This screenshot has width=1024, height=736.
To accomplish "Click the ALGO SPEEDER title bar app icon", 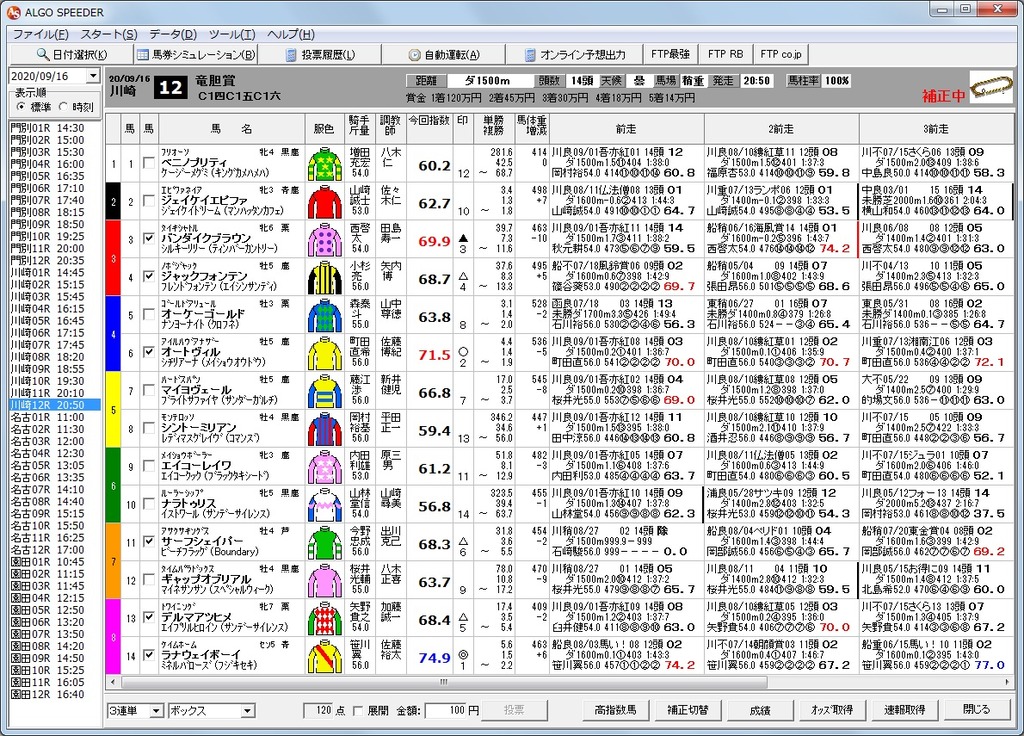I will [x=14, y=12].
